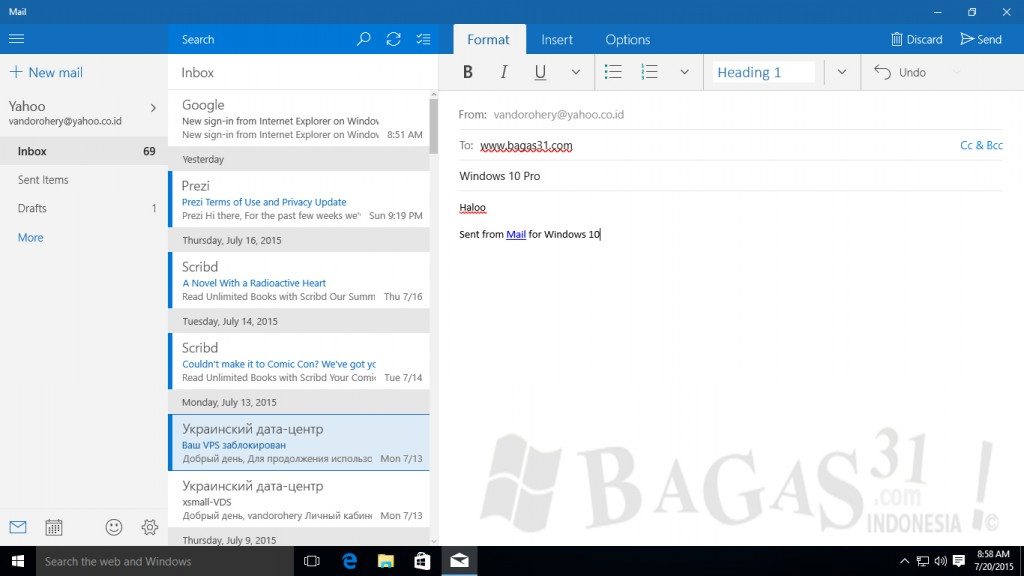1024x576 pixels.
Task: Open Mail settings gear
Action: coord(150,527)
